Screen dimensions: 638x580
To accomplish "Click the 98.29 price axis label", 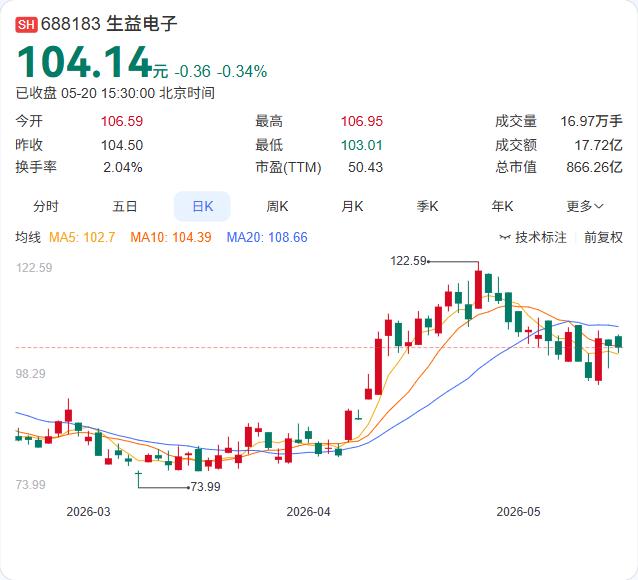I will tap(31, 374).
